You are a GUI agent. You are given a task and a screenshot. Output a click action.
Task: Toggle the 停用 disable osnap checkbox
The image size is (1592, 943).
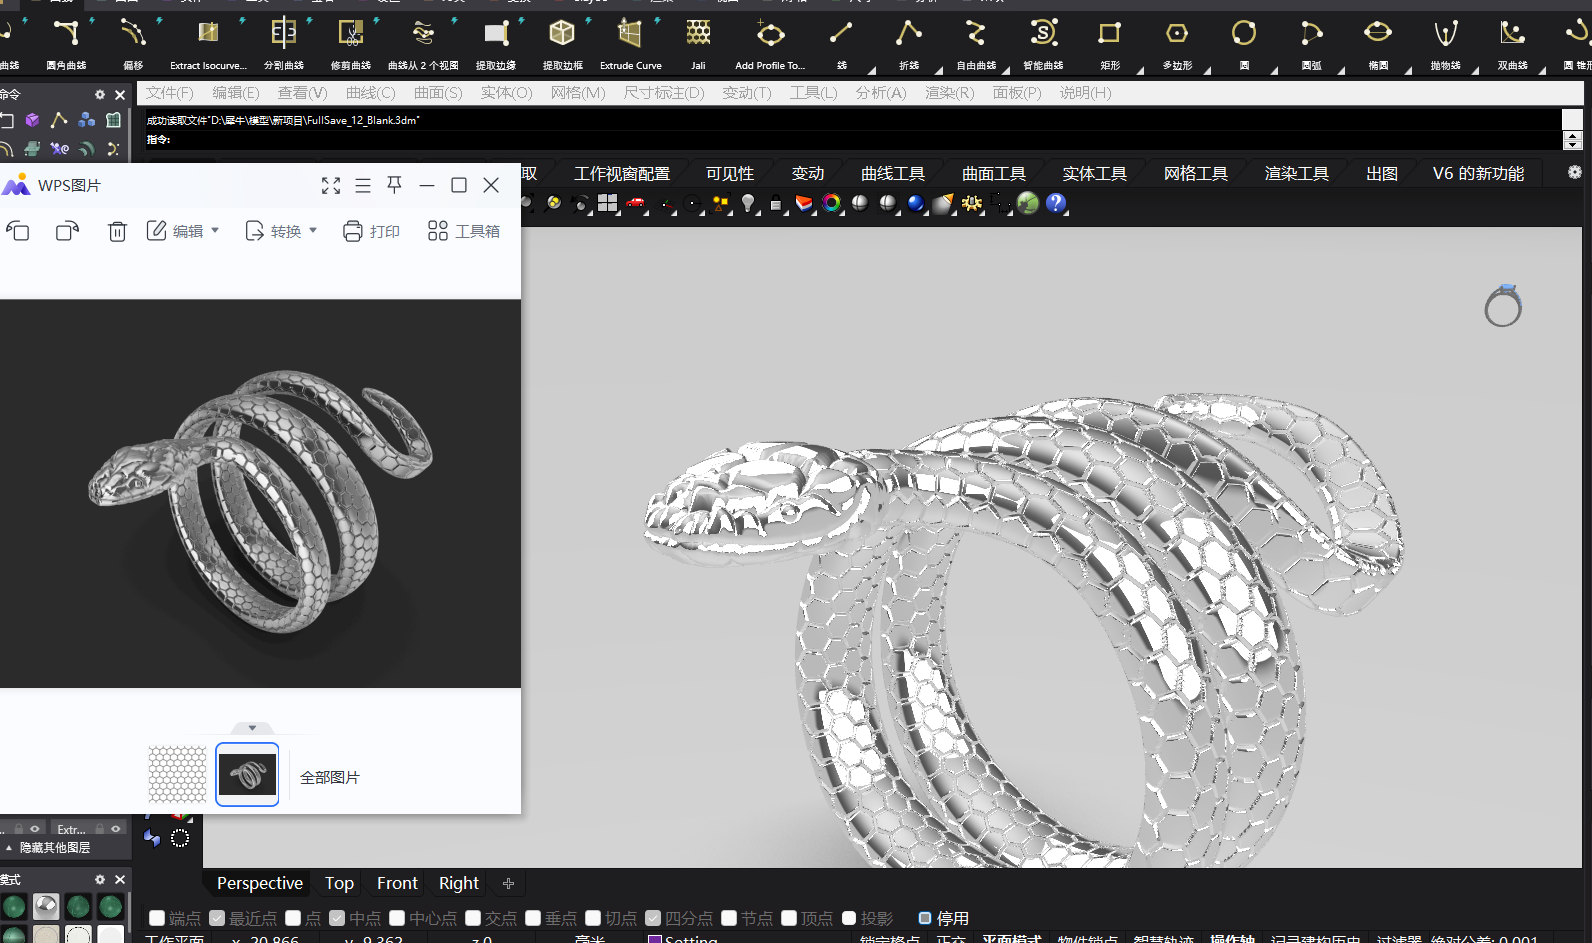pos(925,918)
